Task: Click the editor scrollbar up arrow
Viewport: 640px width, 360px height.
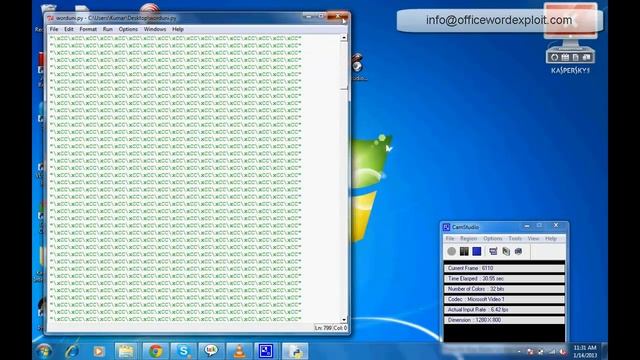Action: click(x=344, y=38)
